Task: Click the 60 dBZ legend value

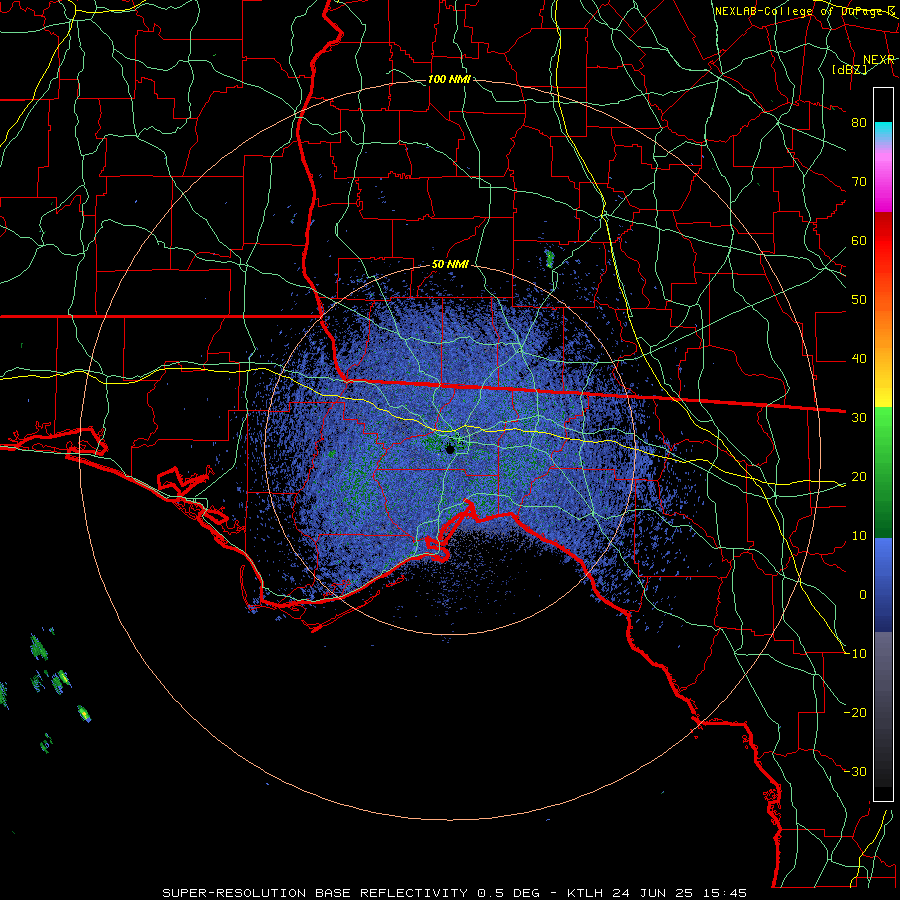Action: pyautogui.click(x=859, y=240)
